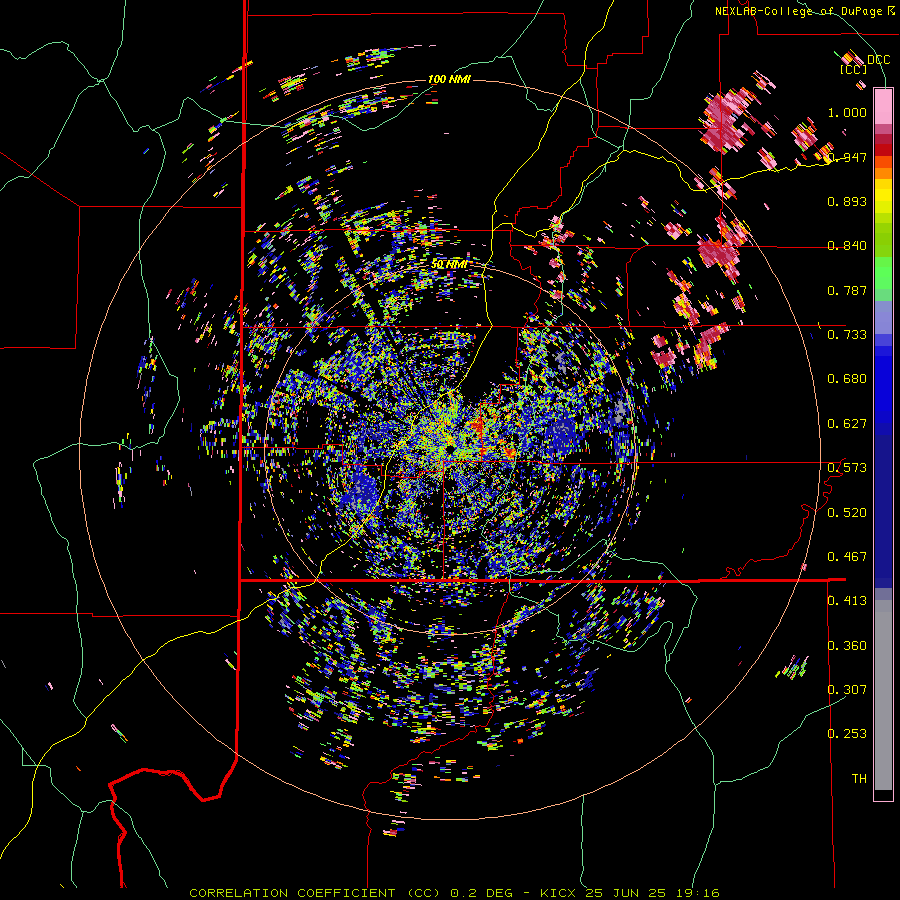Click the NEXLAB-College of DuPage credit text
Image resolution: width=900 pixels, height=900 pixels.
tap(800, 11)
